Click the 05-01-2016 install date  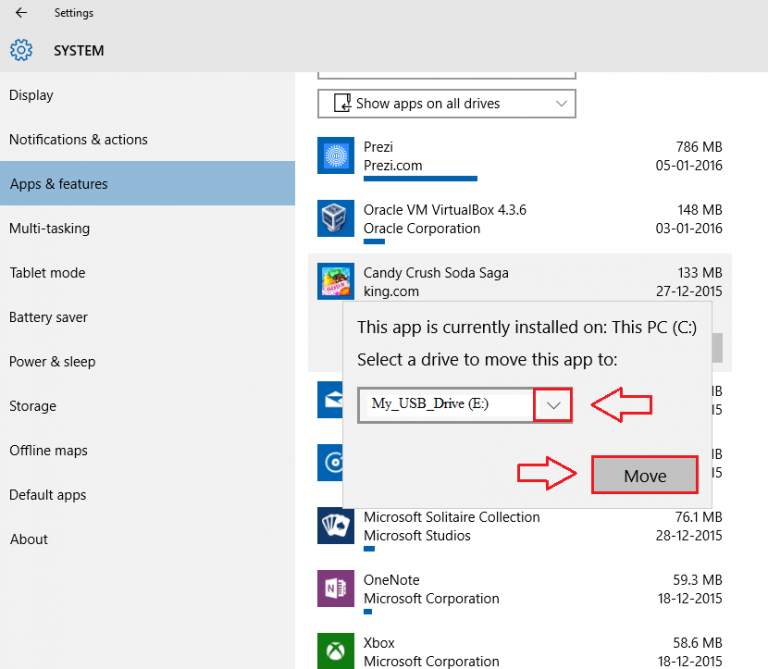click(689, 166)
